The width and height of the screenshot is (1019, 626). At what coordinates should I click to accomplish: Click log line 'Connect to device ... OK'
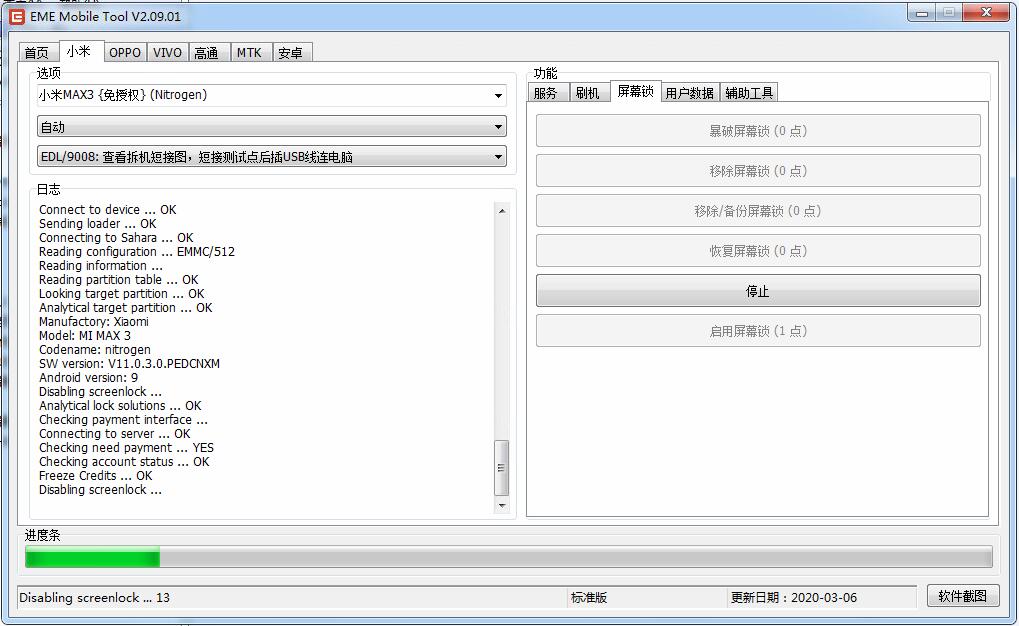(x=107, y=209)
